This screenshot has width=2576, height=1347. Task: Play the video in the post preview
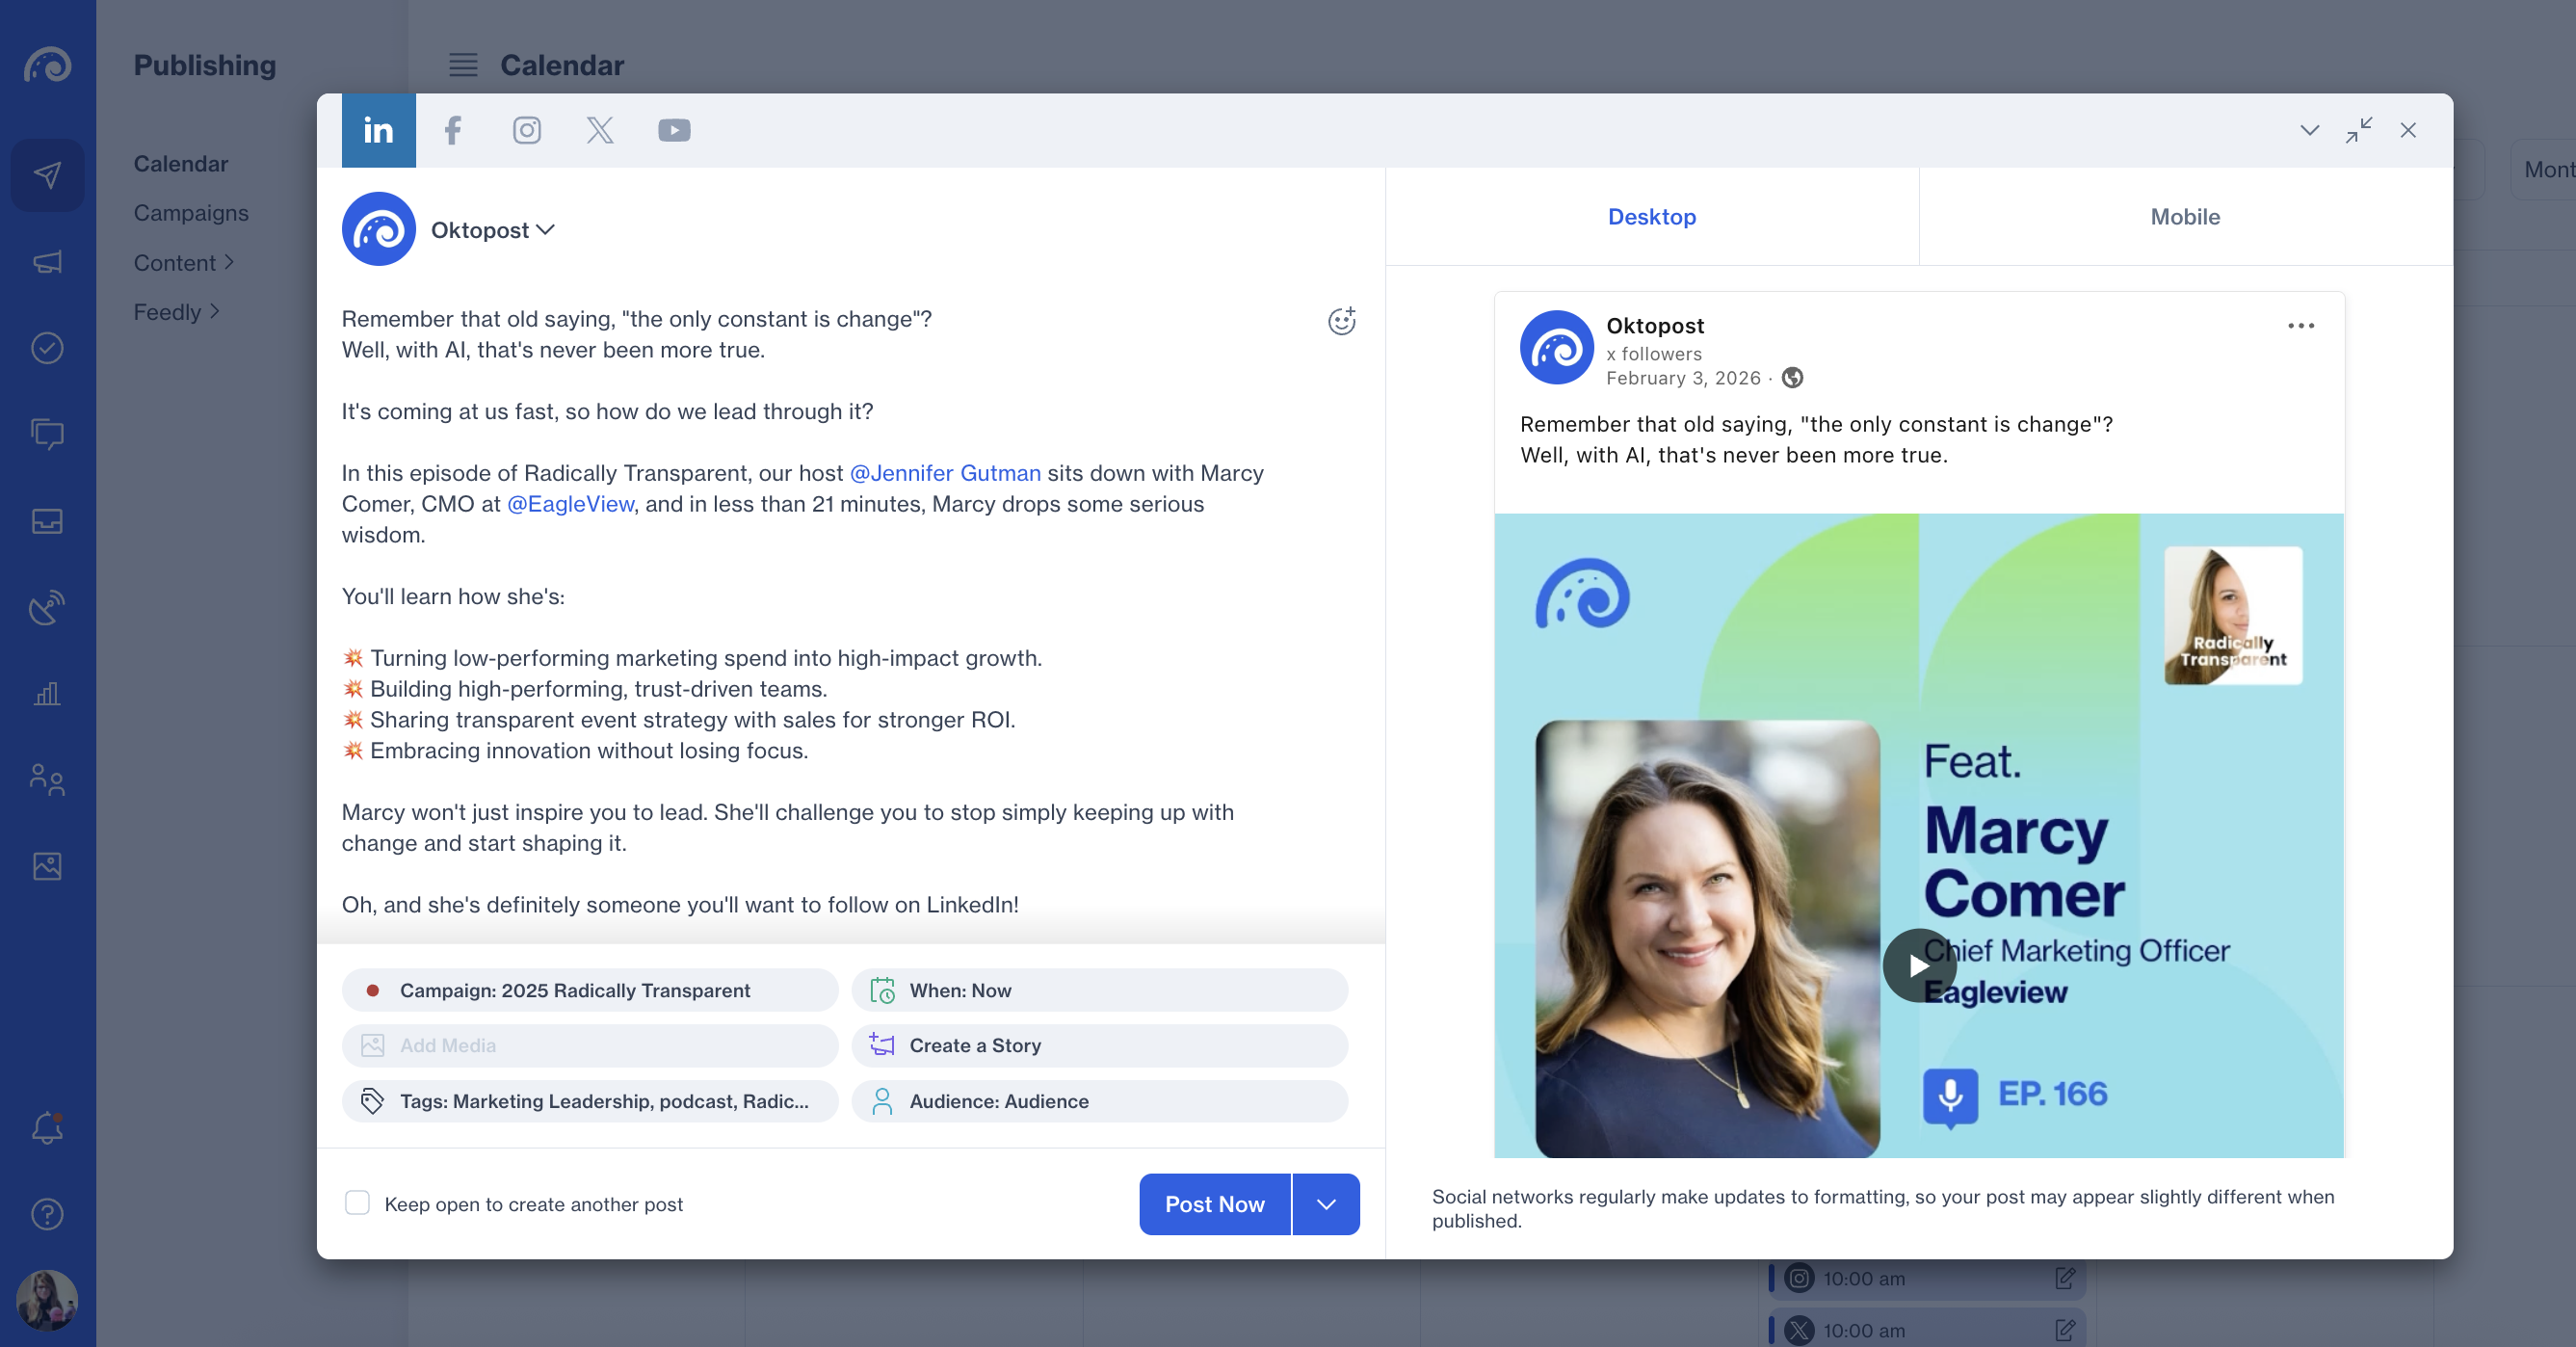coord(1918,965)
